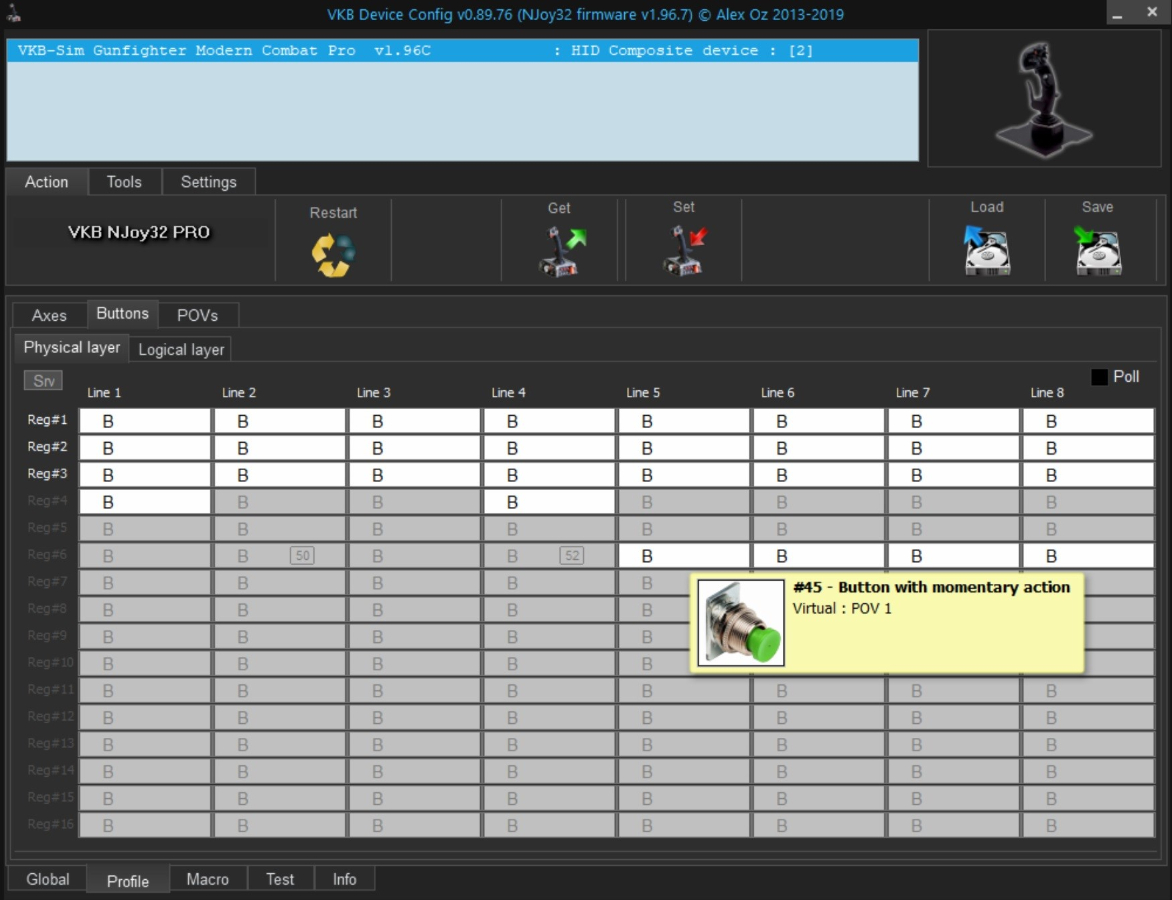Open the Settings tab
Screen dimensions: 1172x900
coord(209,182)
